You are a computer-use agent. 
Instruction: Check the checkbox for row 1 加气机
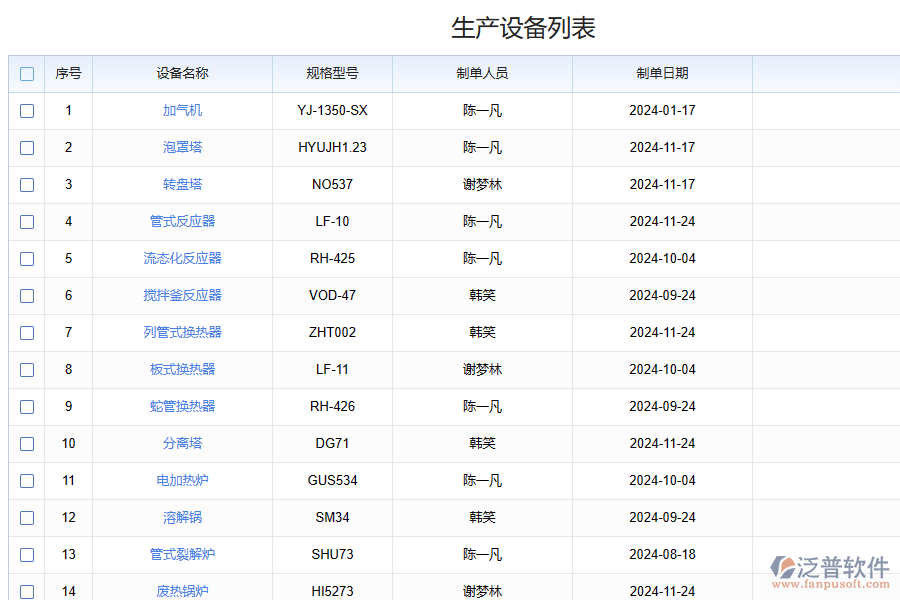tap(26, 111)
